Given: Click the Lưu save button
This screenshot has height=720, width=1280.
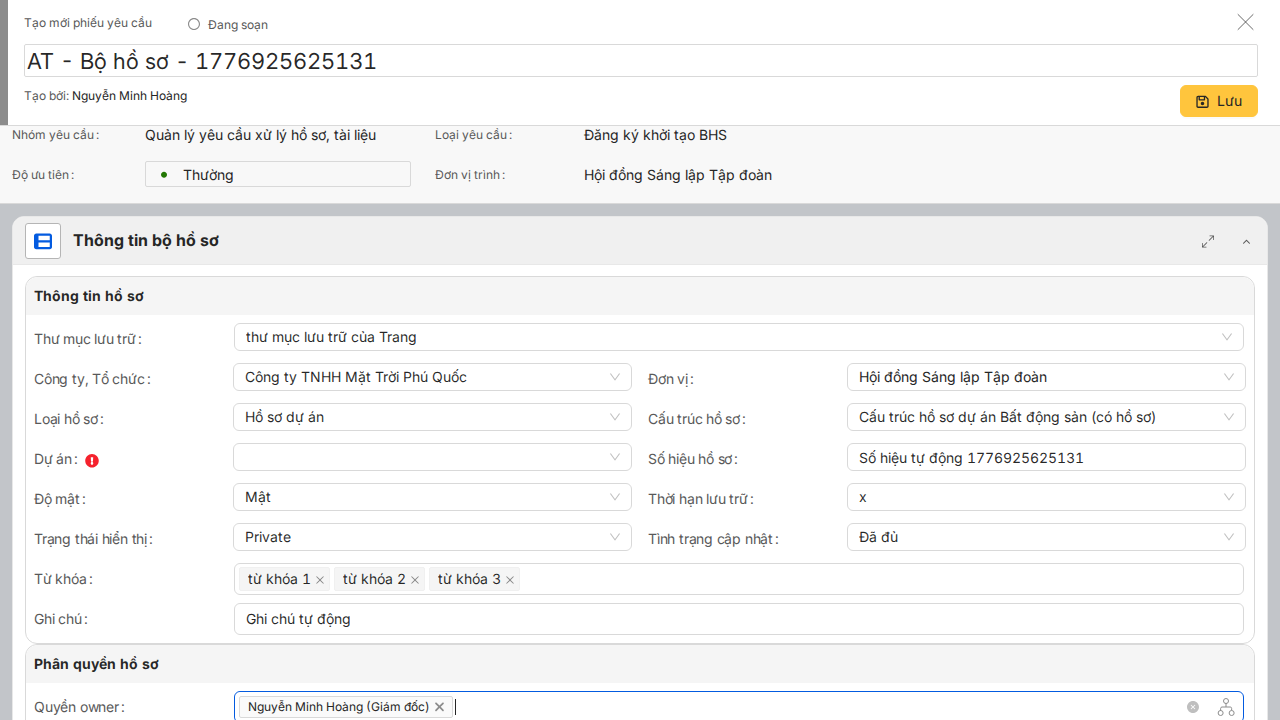Looking at the screenshot, I should click(x=1218, y=101).
